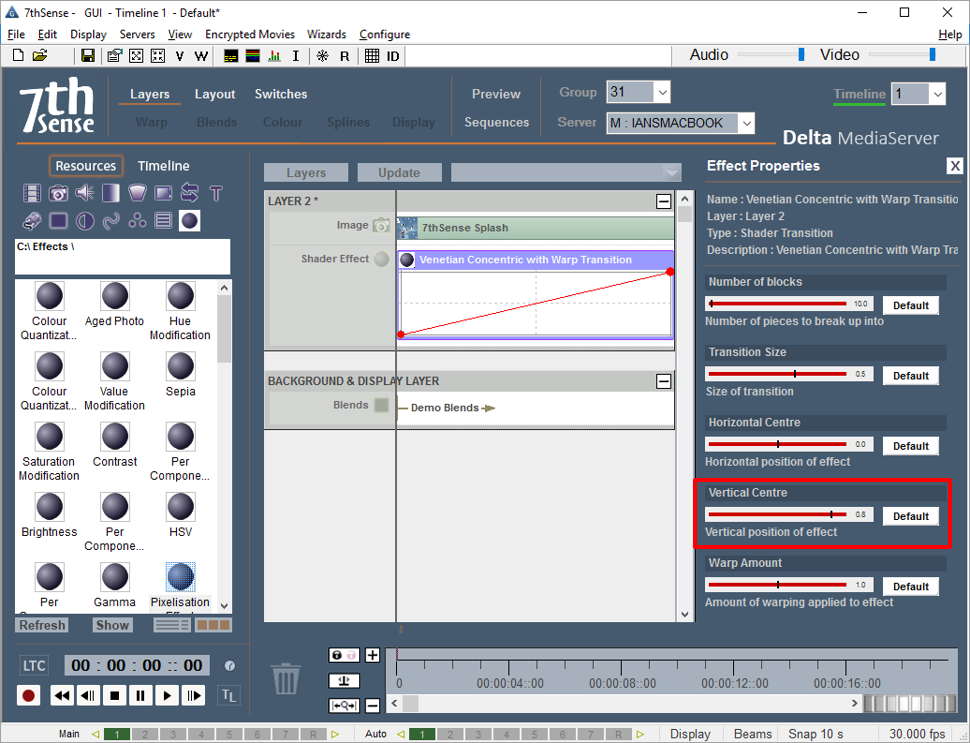Click the expand arrows toolbar icon

[x=136, y=56]
